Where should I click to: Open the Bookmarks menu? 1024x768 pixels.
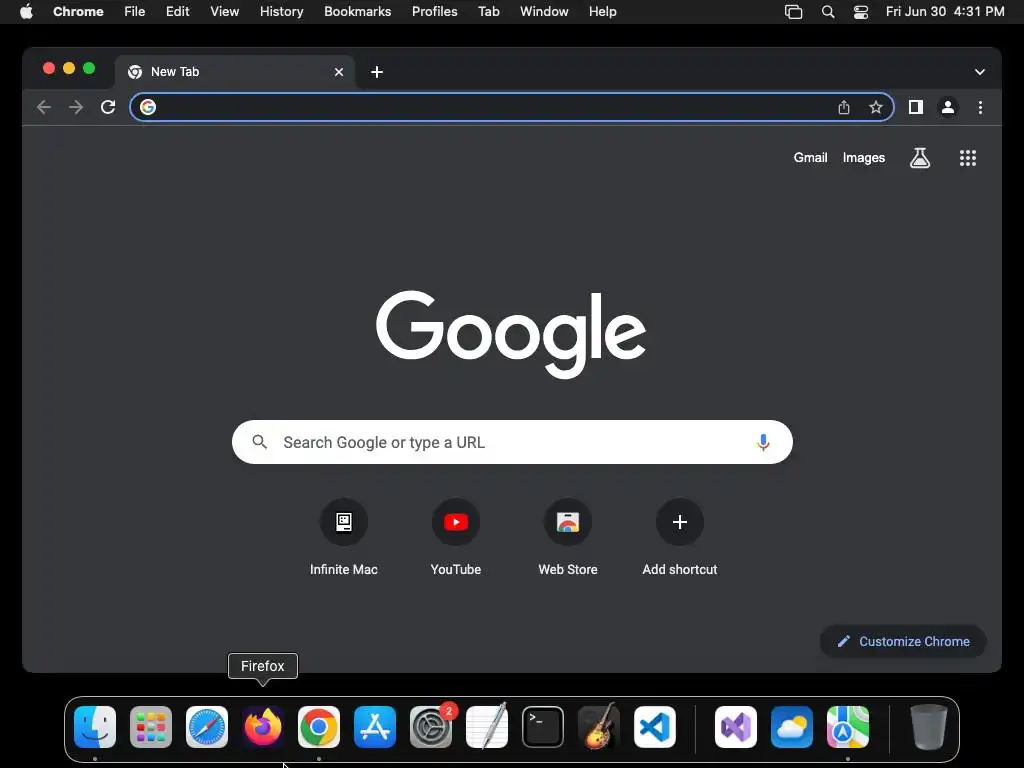(x=357, y=12)
